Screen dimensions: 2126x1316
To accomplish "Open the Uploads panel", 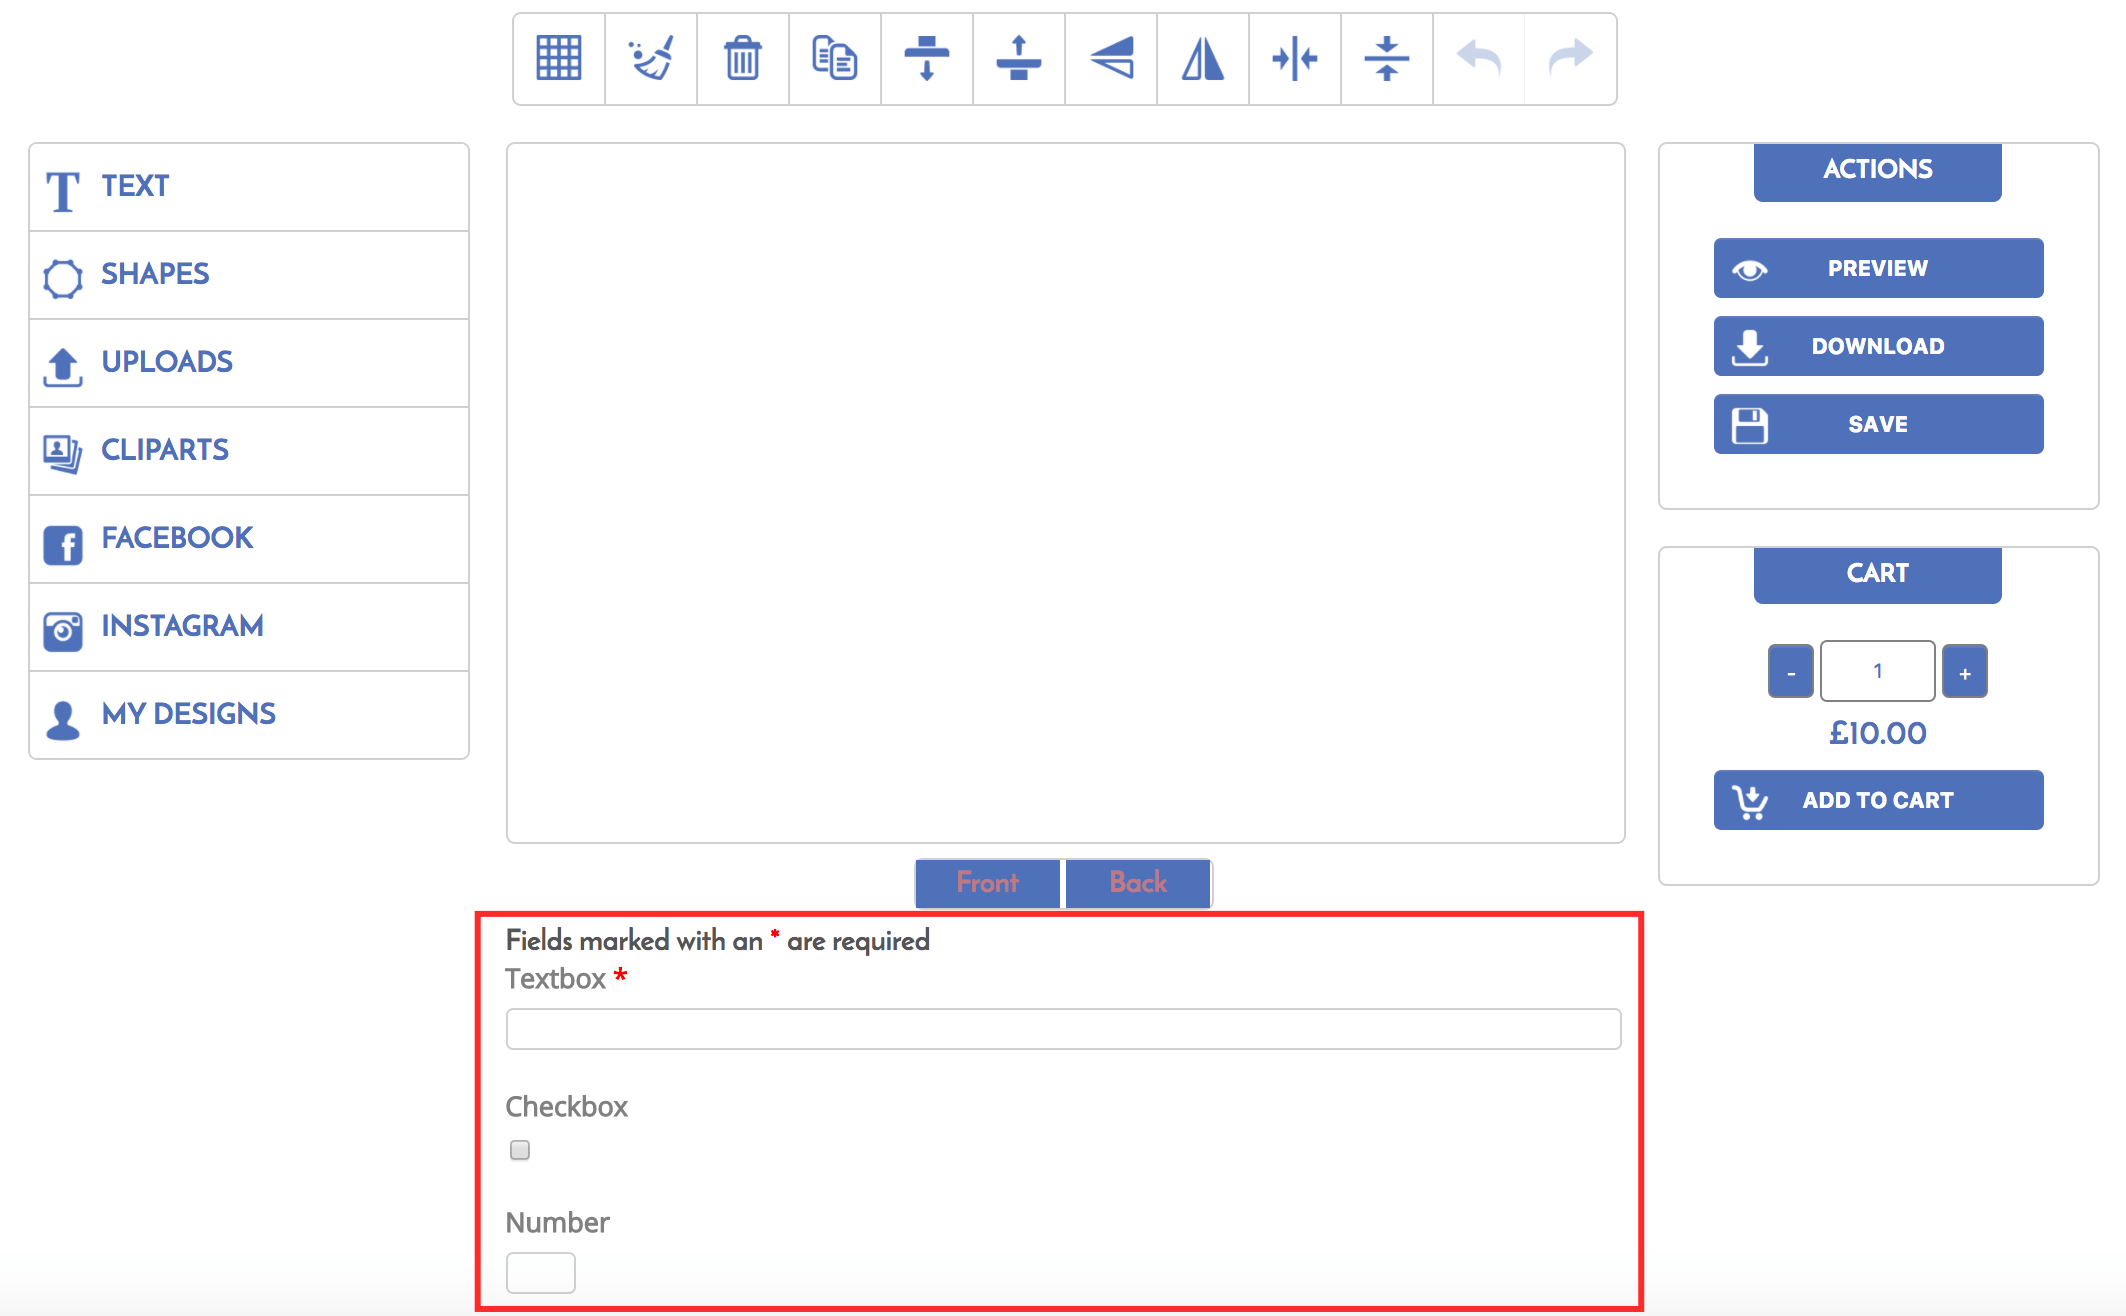I will pos(249,363).
